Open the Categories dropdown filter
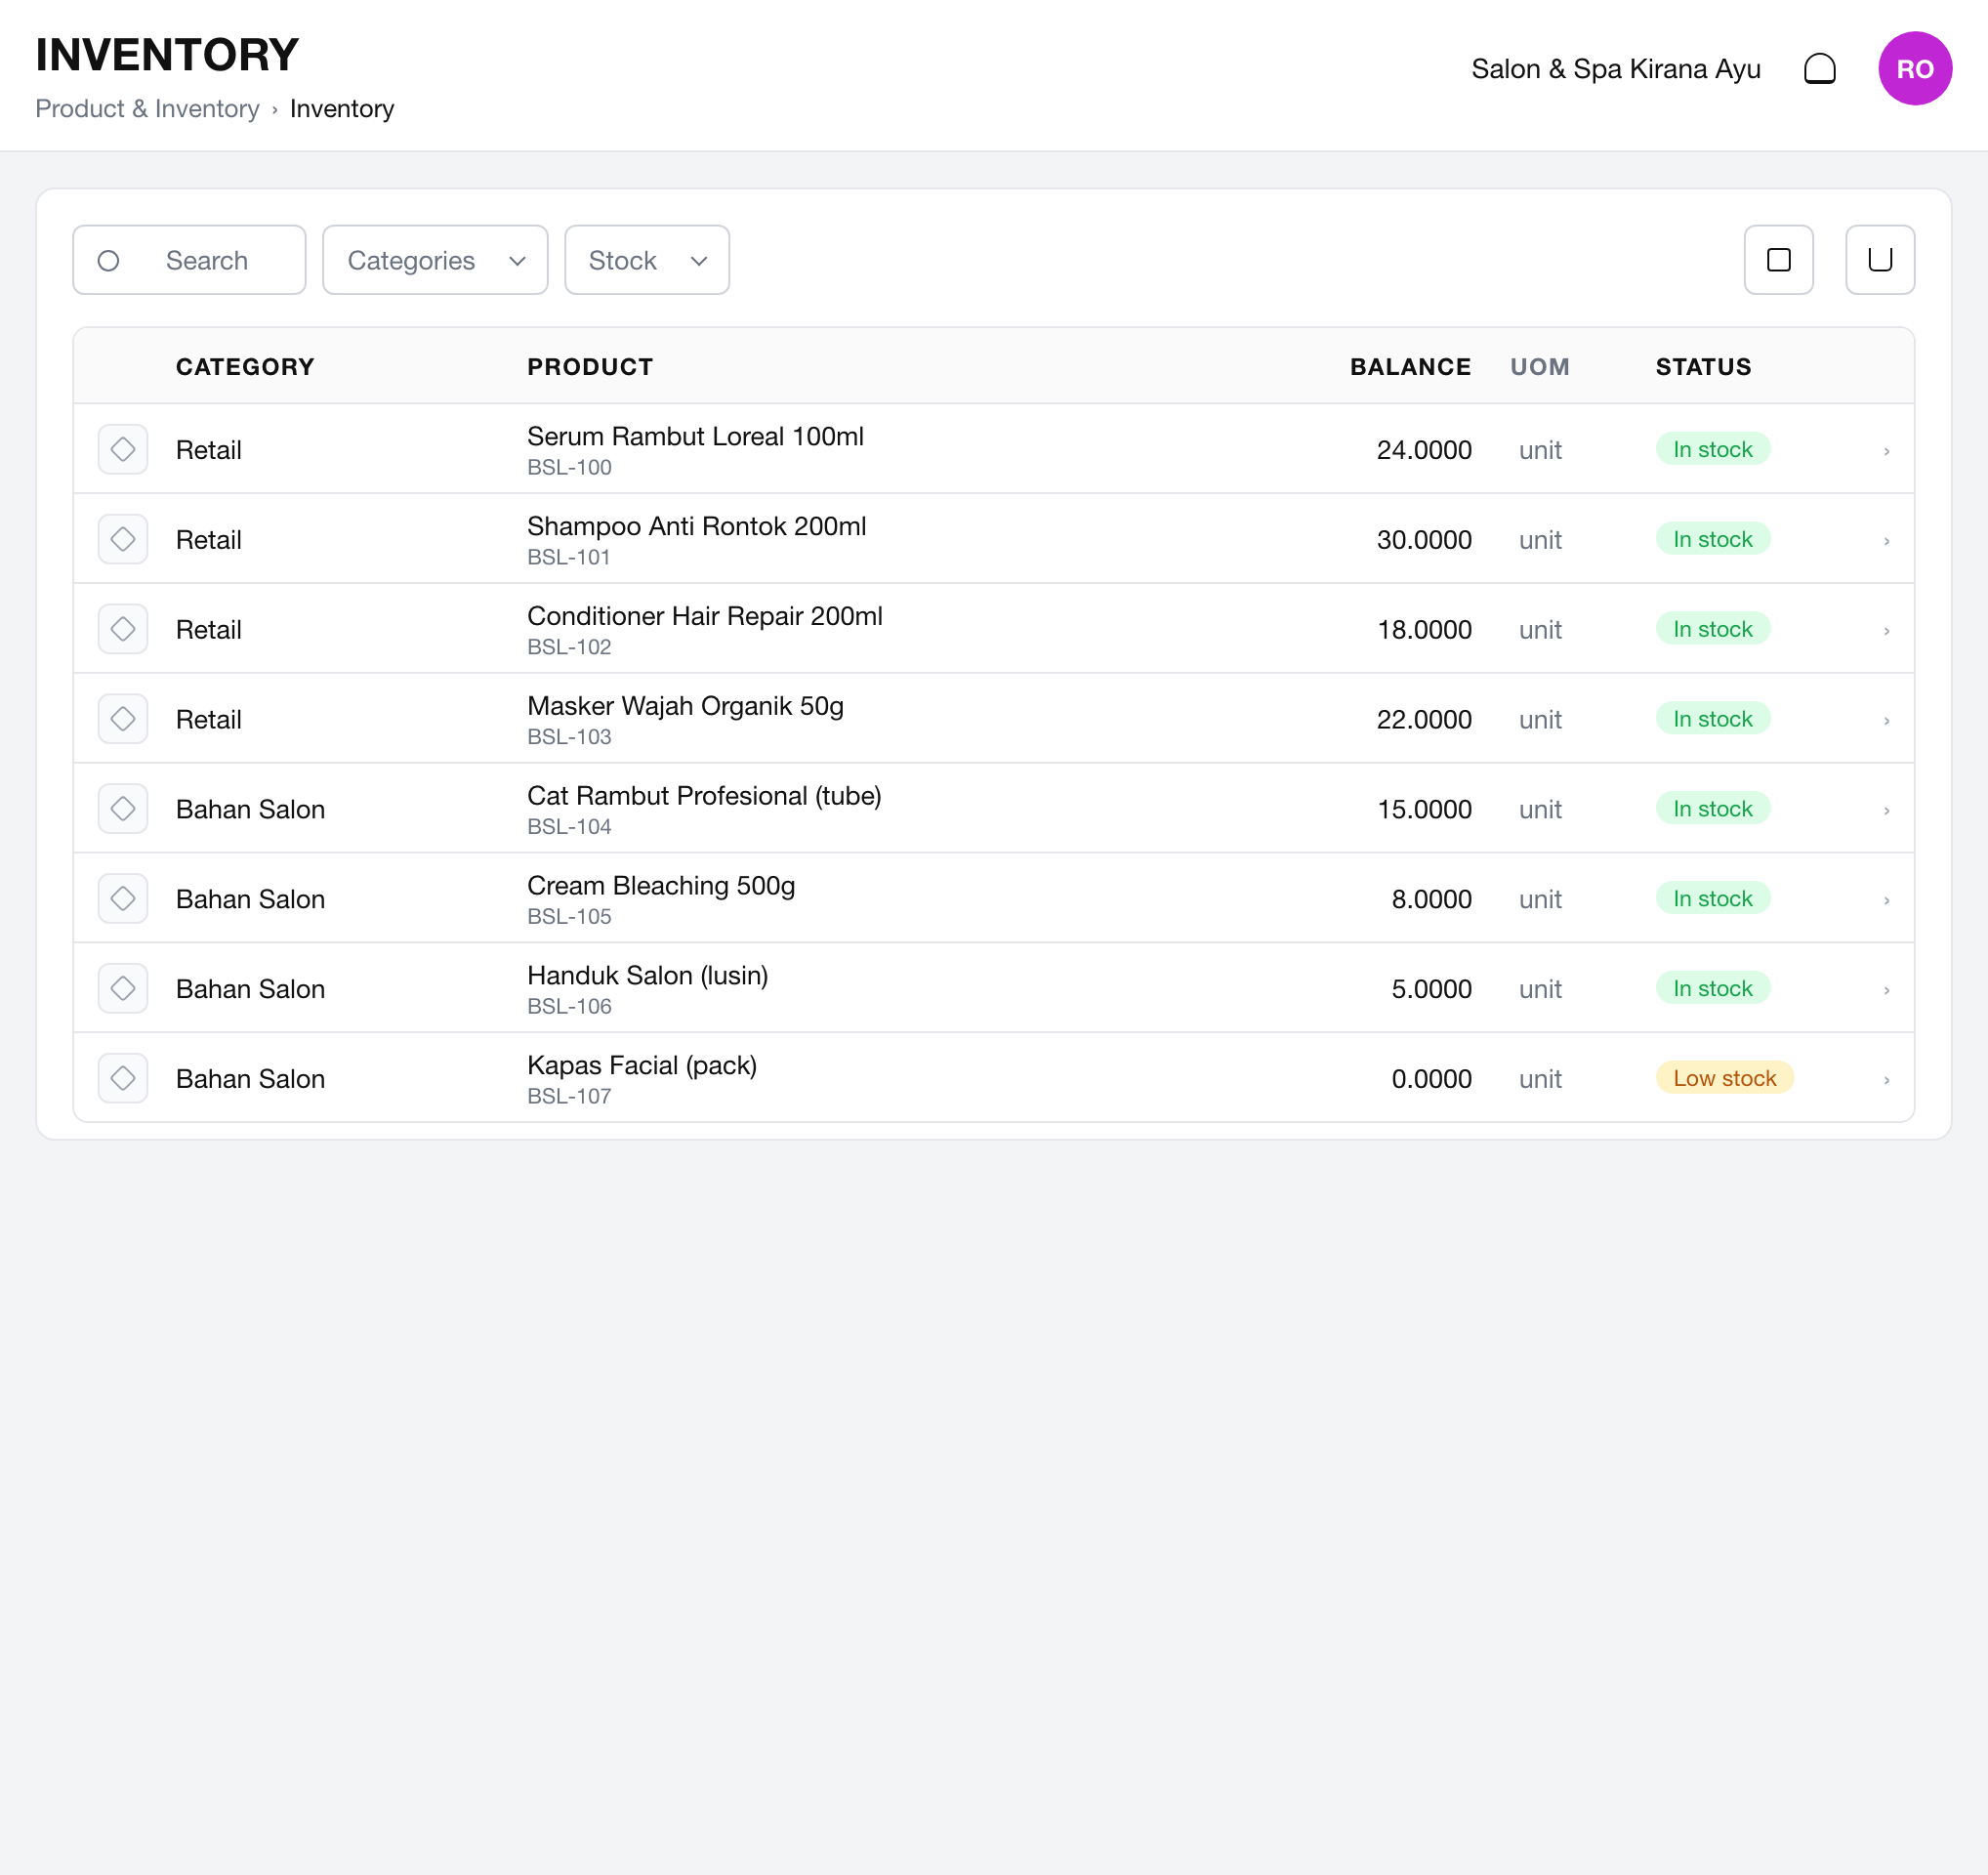The width and height of the screenshot is (1988, 1875). pyautogui.click(x=435, y=260)
